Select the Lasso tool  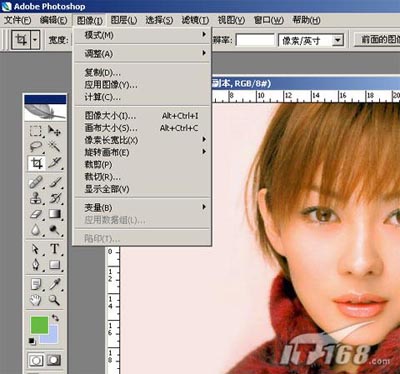36,147
